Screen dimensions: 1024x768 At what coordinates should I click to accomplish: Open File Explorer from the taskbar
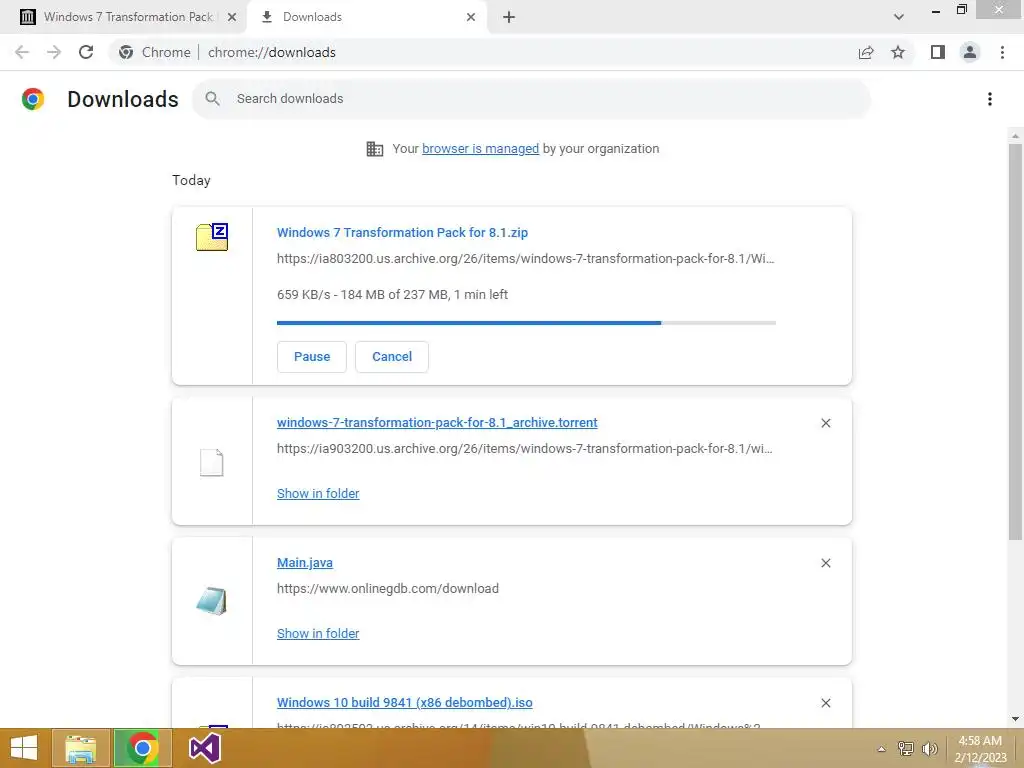(81, 748)
